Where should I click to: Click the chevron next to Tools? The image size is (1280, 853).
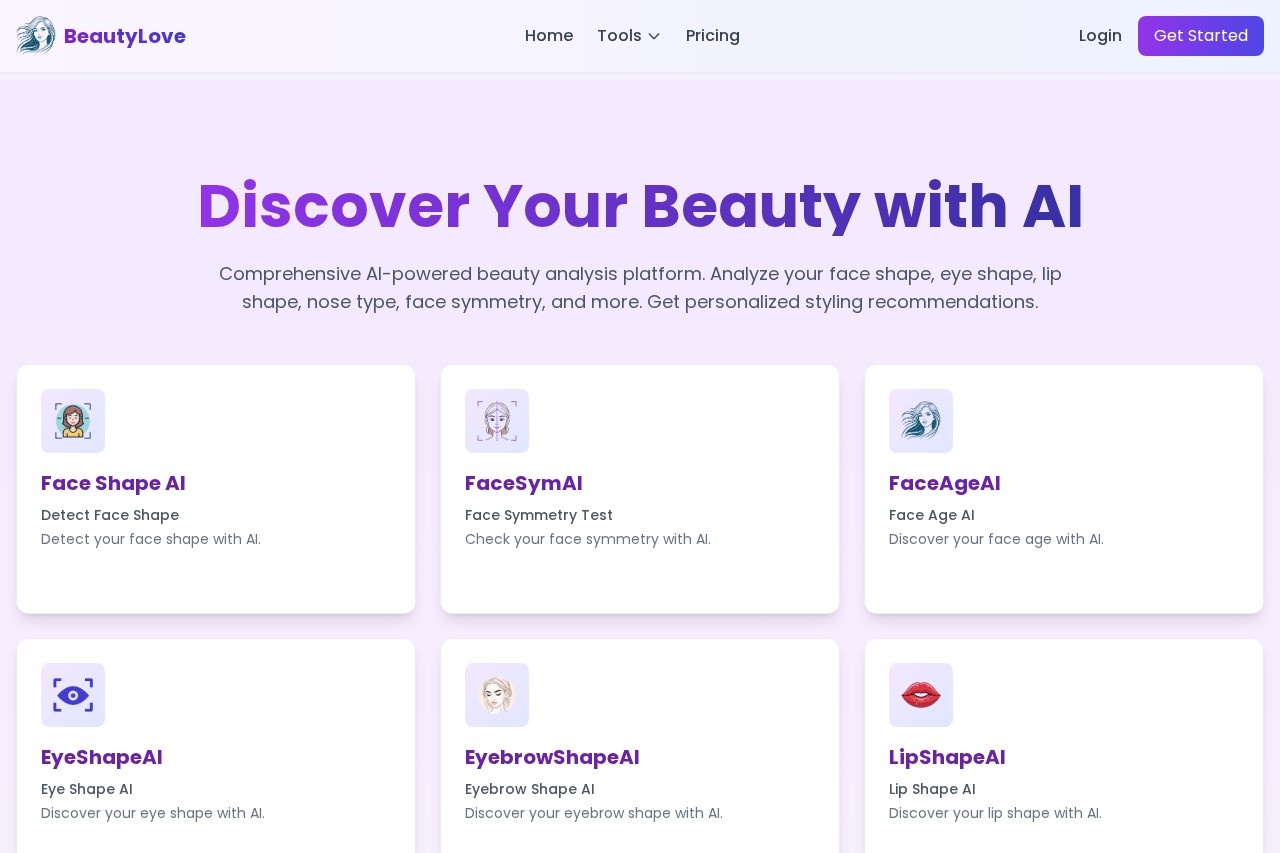point(654,36)
